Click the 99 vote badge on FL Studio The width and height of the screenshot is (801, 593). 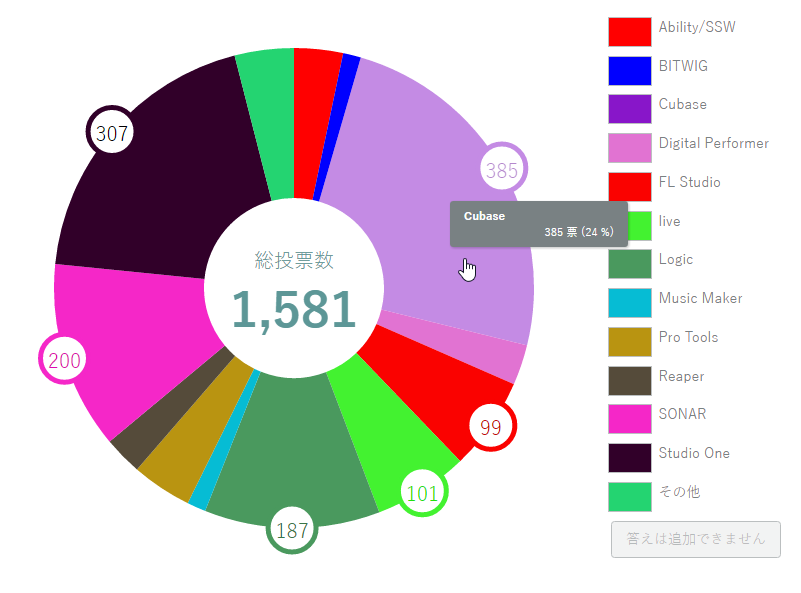491,426
